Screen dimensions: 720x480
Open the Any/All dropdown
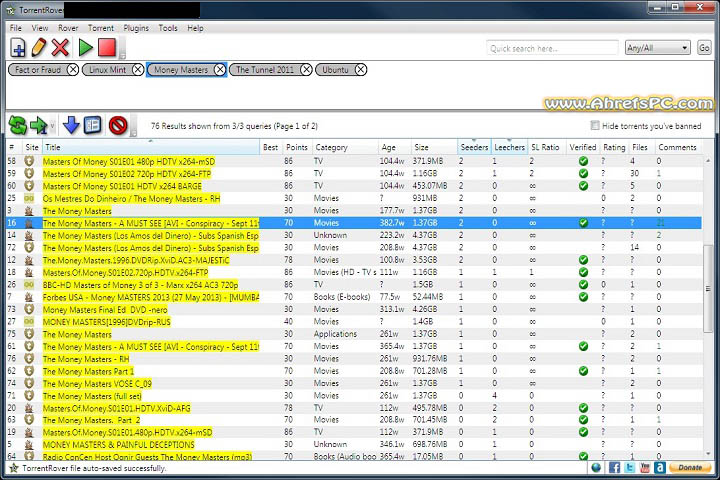point(658,48)
